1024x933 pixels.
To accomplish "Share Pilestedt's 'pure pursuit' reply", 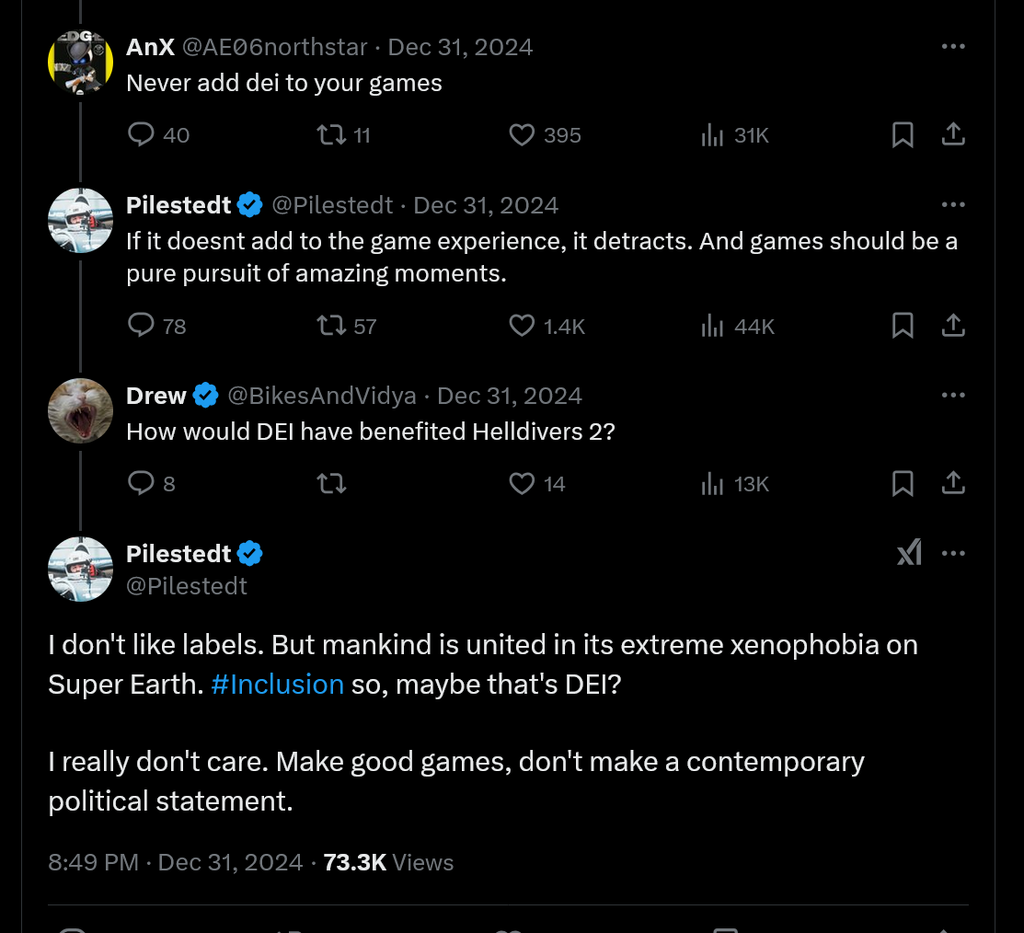I will coord(954,326).
